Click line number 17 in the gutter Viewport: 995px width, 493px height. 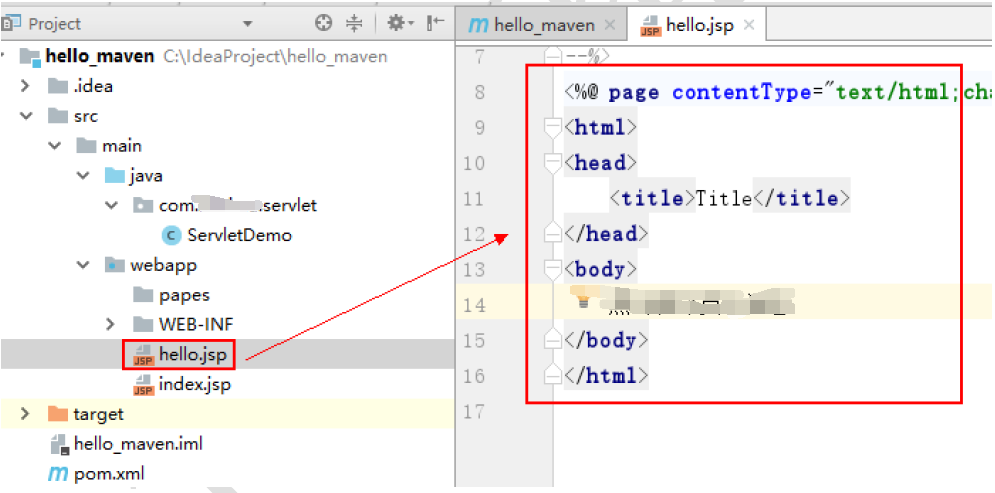pos(474,412)
